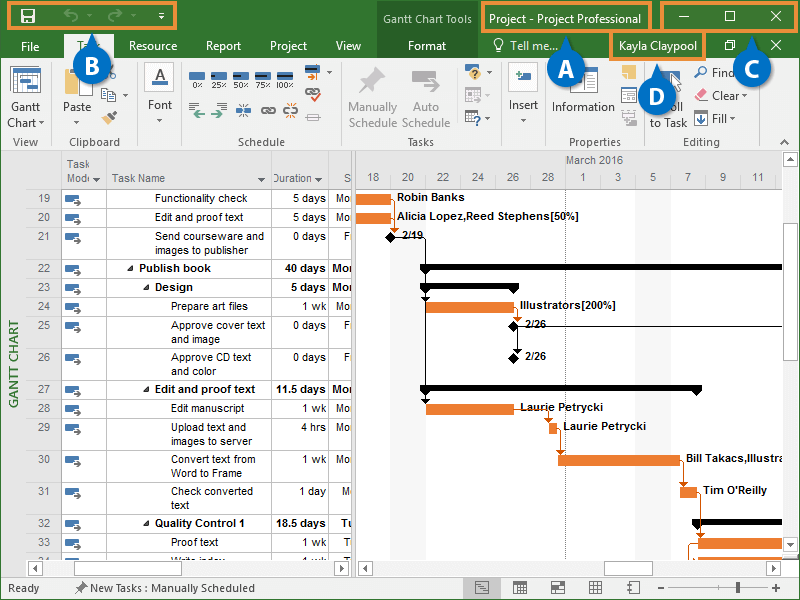
Task: Collapse the Quality Control 1 summary task
Action: tap(146, 524)
